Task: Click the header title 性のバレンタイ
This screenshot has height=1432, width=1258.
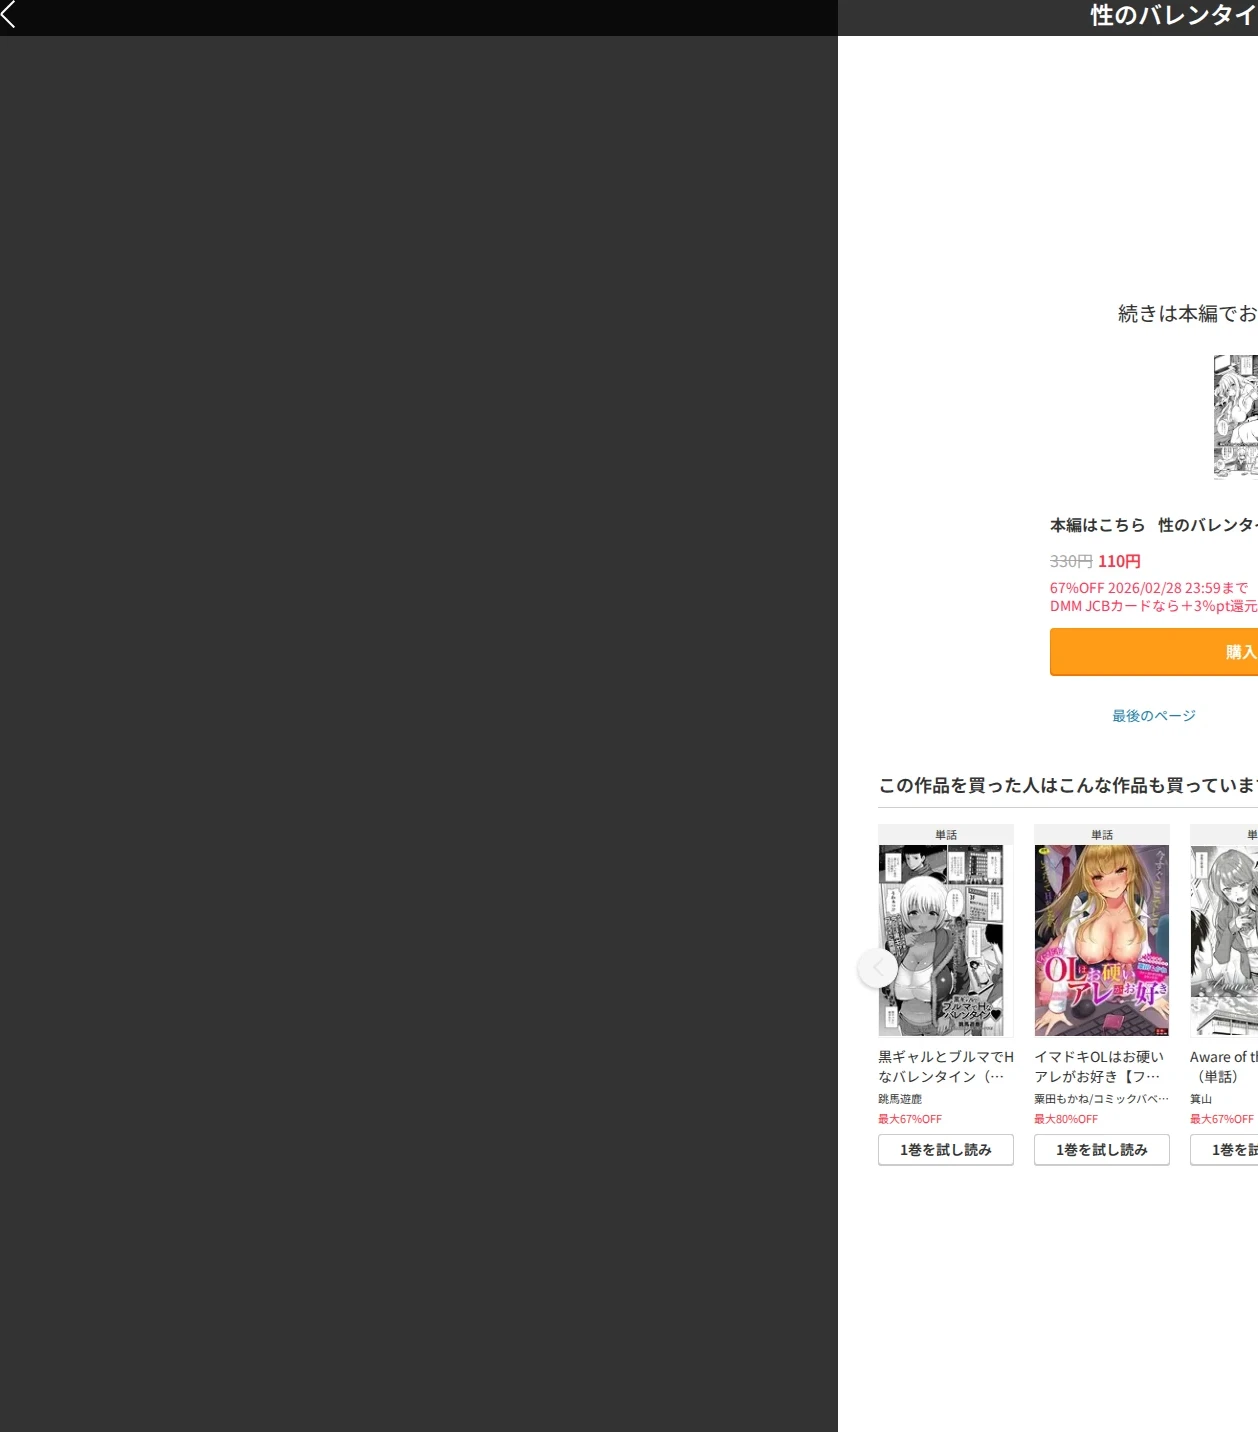Action: coord(1174,15)
